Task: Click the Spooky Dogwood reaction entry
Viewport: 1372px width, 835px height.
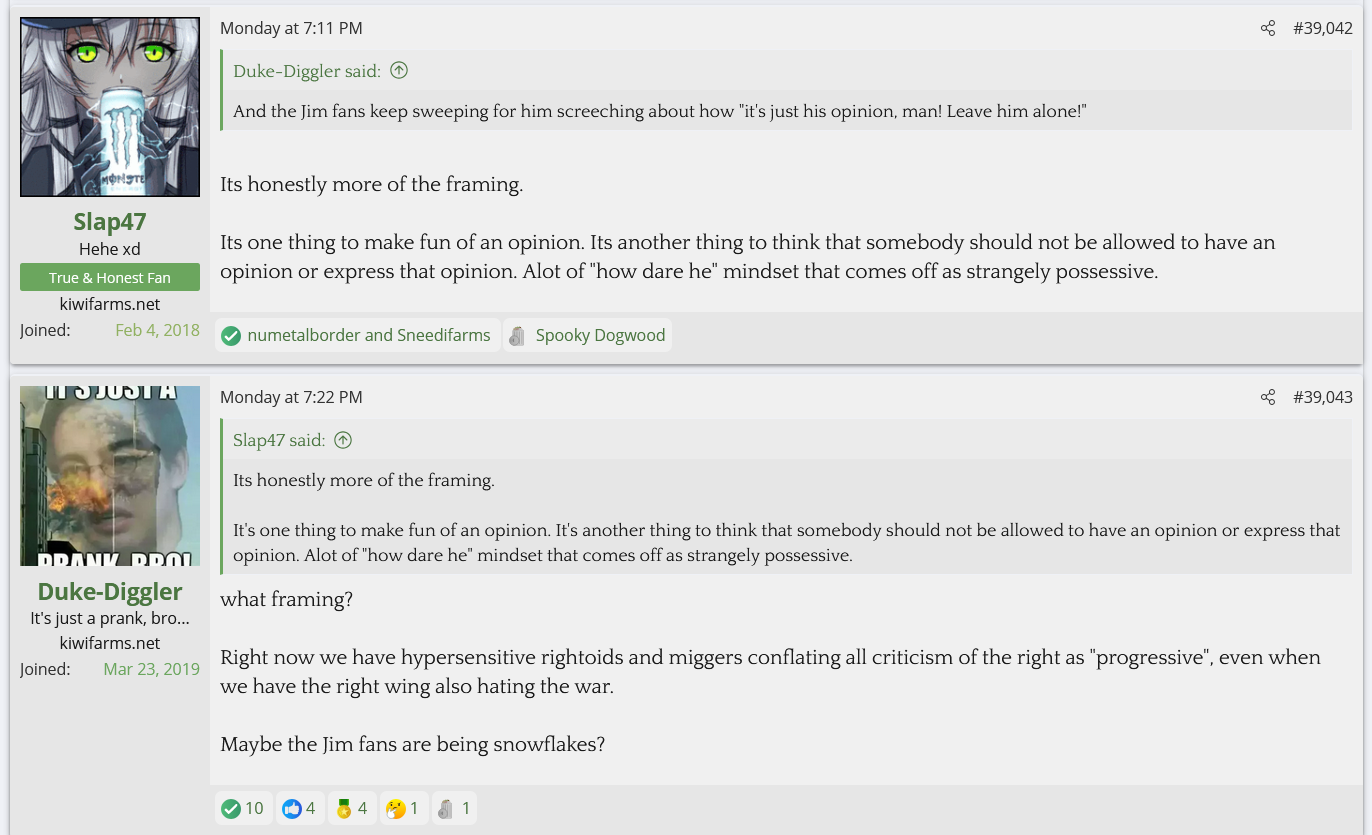Action: coord(600,336)
